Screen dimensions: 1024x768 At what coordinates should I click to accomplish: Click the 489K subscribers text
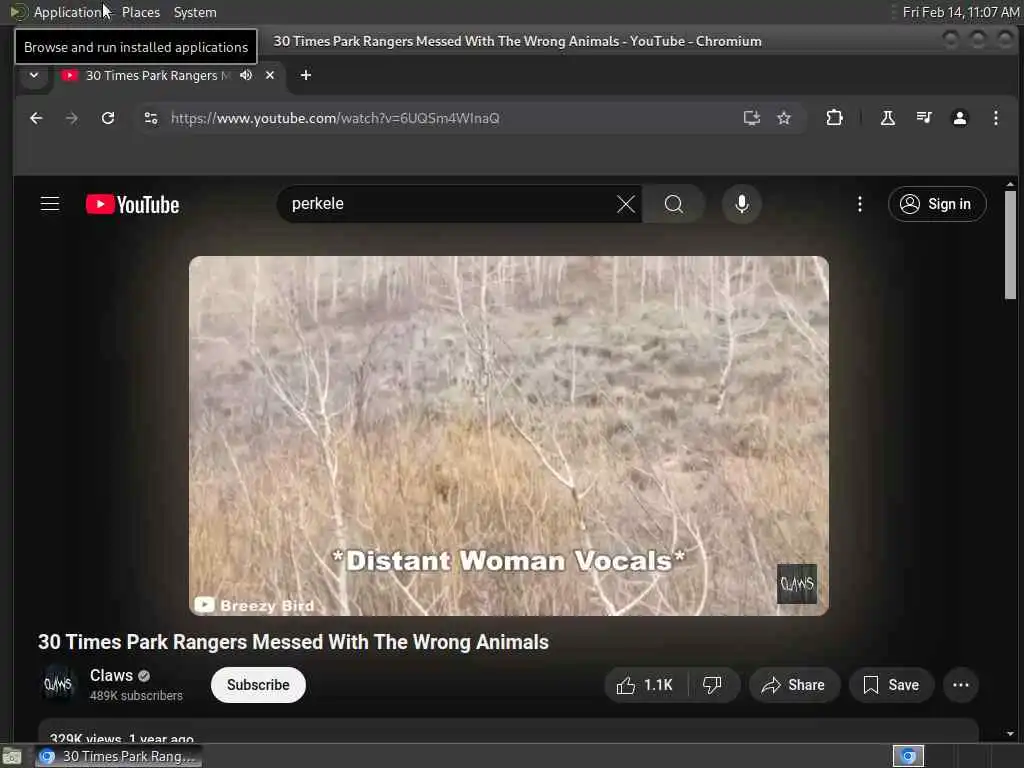pyautogui.click(x=136, y=696)
